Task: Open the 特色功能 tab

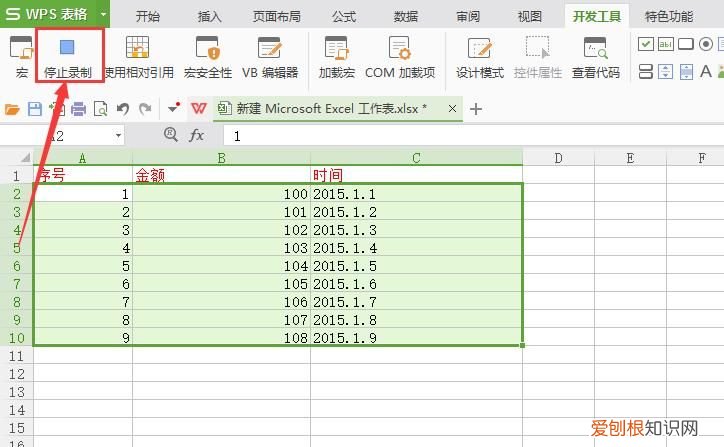Action: pyautogui.click(x=669, y=17)
